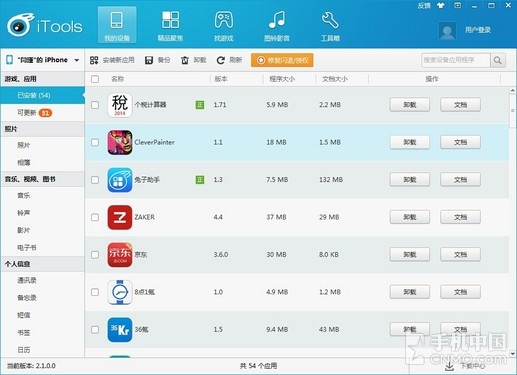Uninstall 8点1氪 with its 卸载 button
Viewport: 517px width, 375px height.
click(410, 292)
